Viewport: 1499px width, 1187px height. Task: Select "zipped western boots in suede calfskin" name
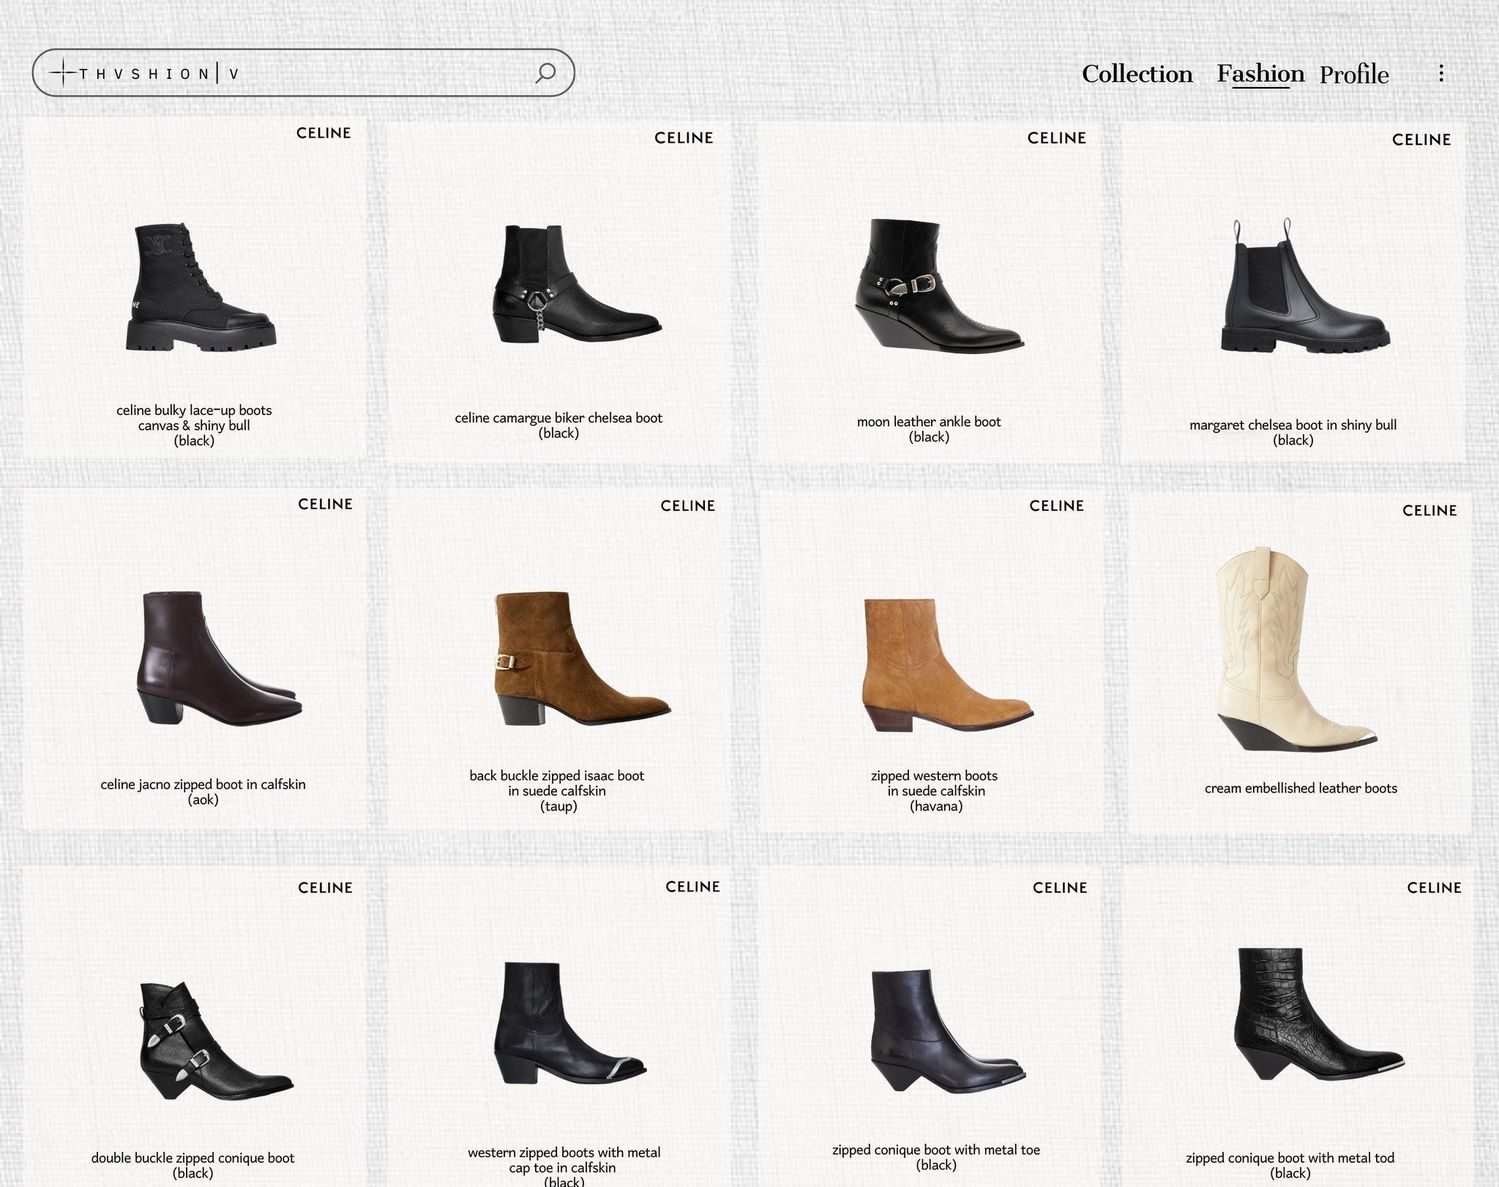(x=935, y=783)
